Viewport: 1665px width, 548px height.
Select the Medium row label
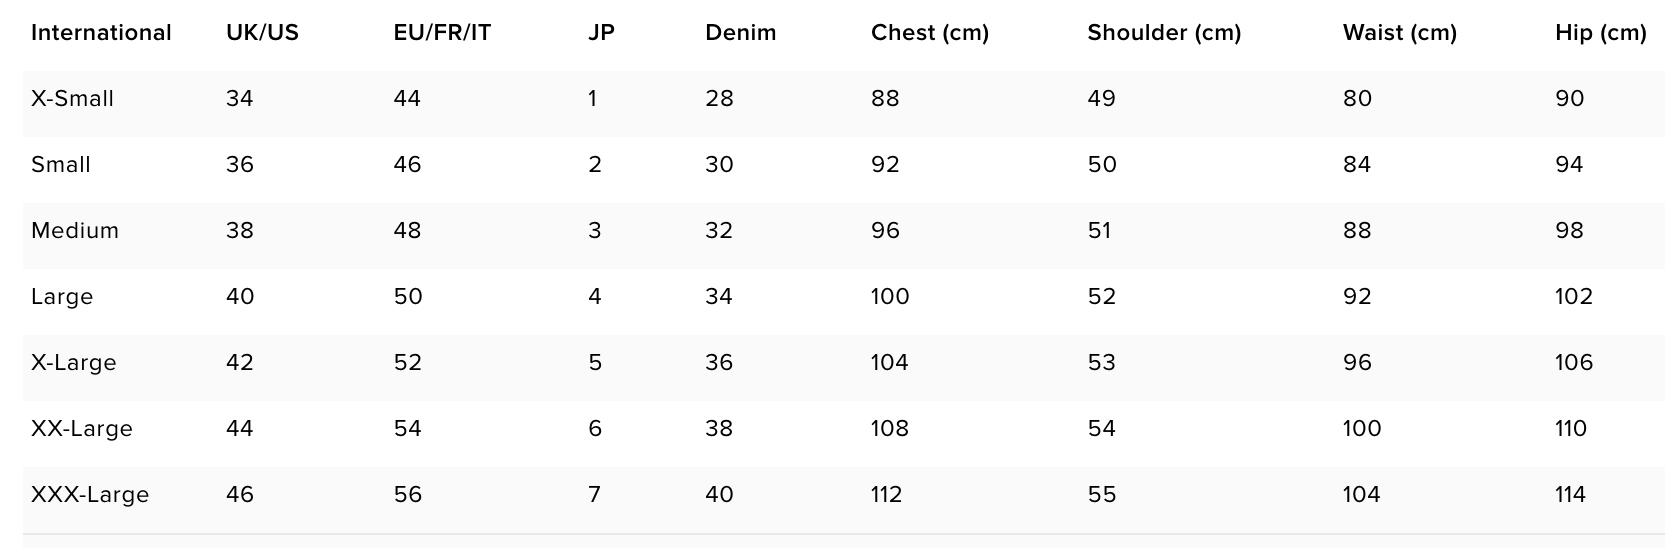point(75,230)
